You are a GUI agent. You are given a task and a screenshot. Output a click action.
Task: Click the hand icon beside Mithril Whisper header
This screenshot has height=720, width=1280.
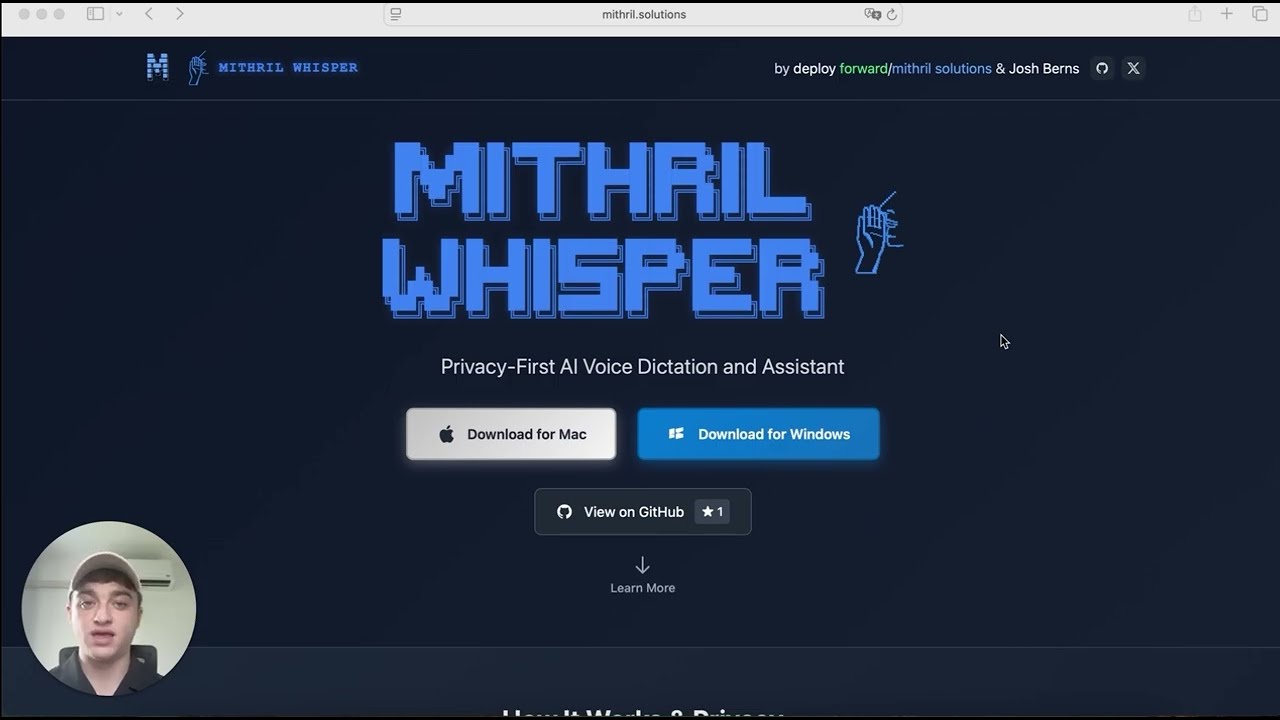coord(198,68)
